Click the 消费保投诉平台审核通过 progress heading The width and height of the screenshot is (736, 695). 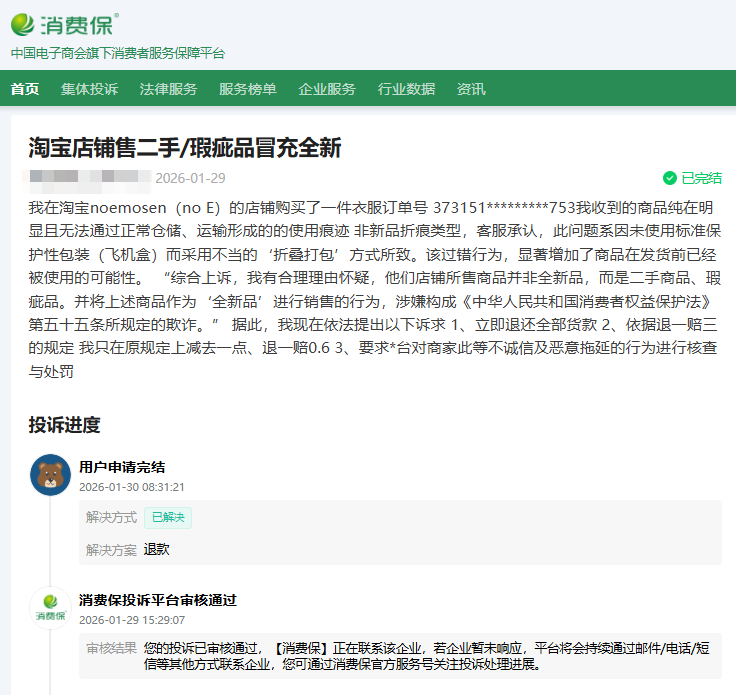[x=158, y=600]
